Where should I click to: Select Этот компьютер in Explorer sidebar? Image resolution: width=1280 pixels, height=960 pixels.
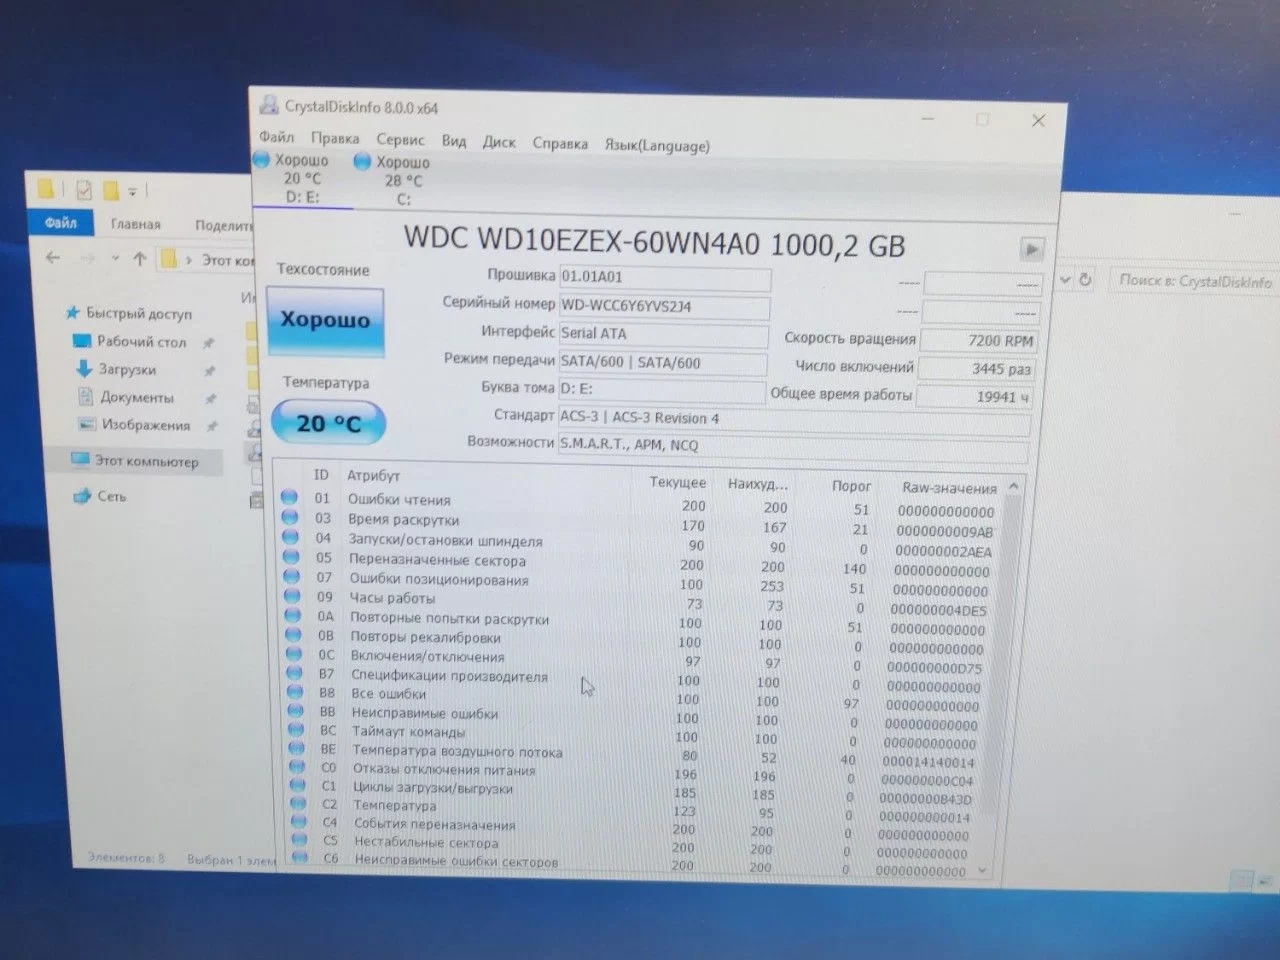(135, 461)
